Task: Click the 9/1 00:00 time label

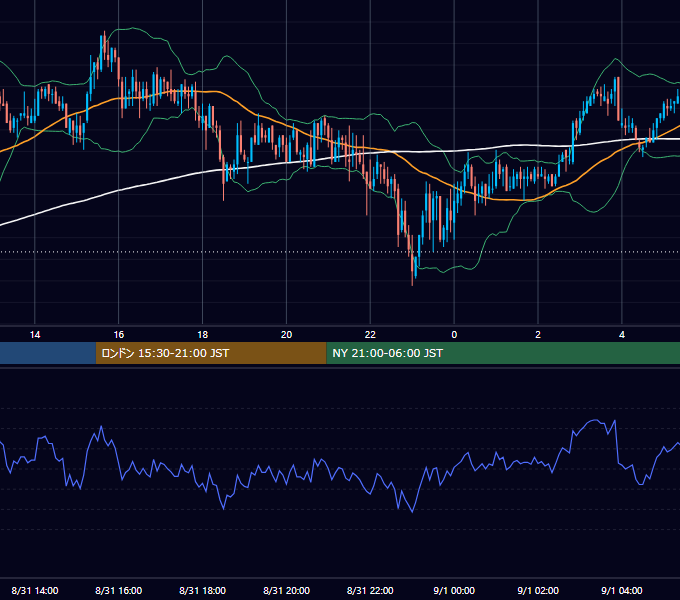Action: 454,590
